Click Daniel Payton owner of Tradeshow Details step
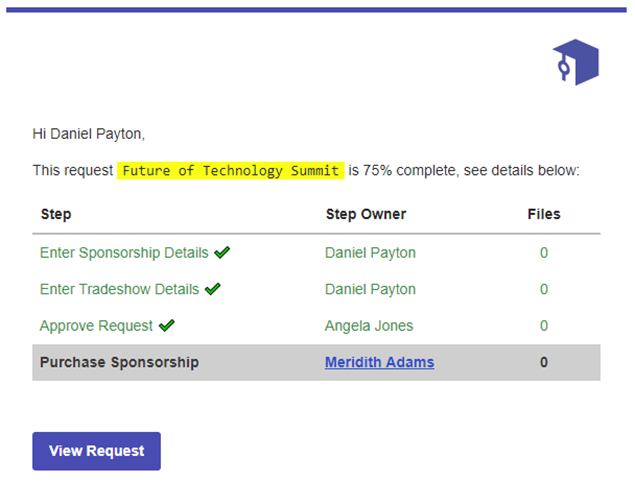 pyautogui.click(x=370, y=289)
